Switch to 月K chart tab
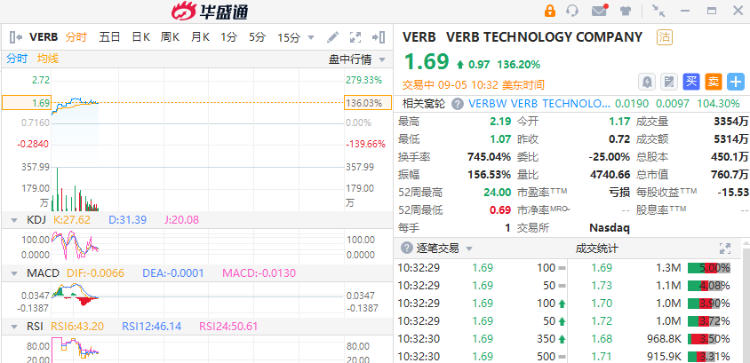This screenshot has height=363, width=750. pos(199,37)
